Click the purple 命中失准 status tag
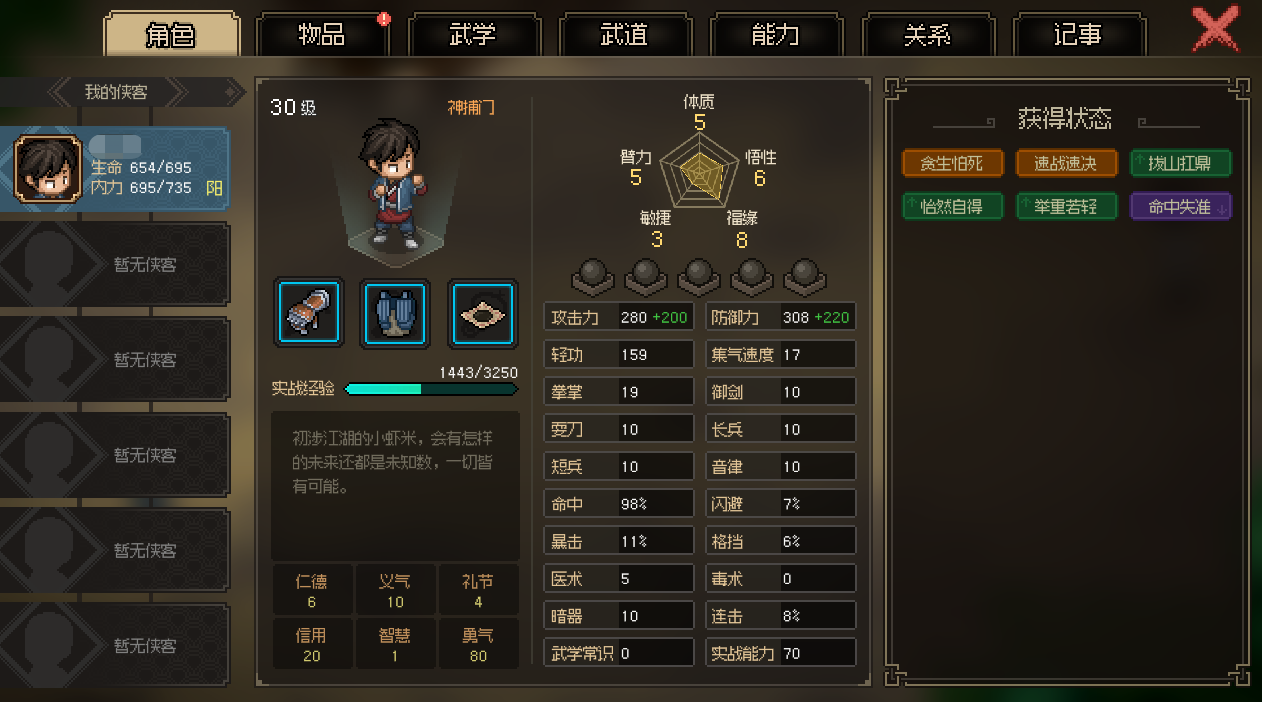This screenshot has height=702, width=1262. 1181,207
